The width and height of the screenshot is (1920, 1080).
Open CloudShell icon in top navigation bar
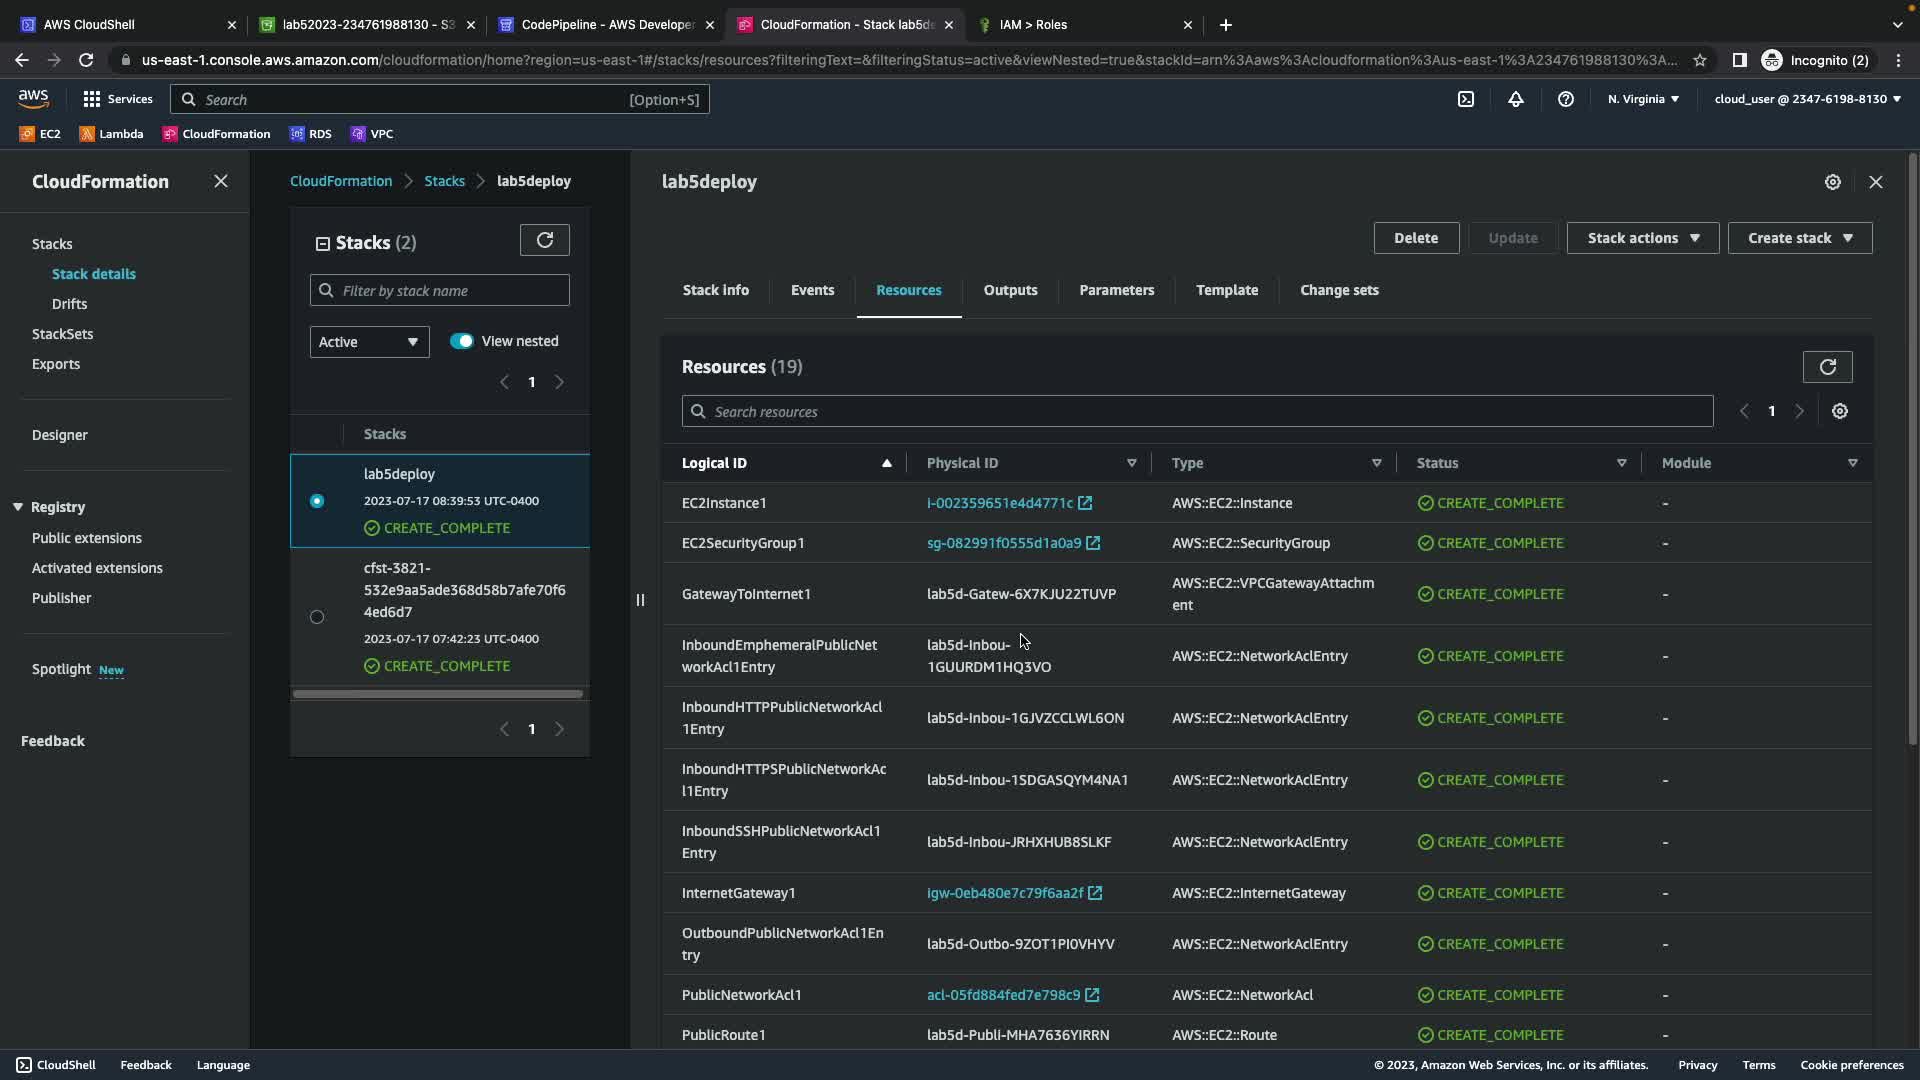(1465, 99)
